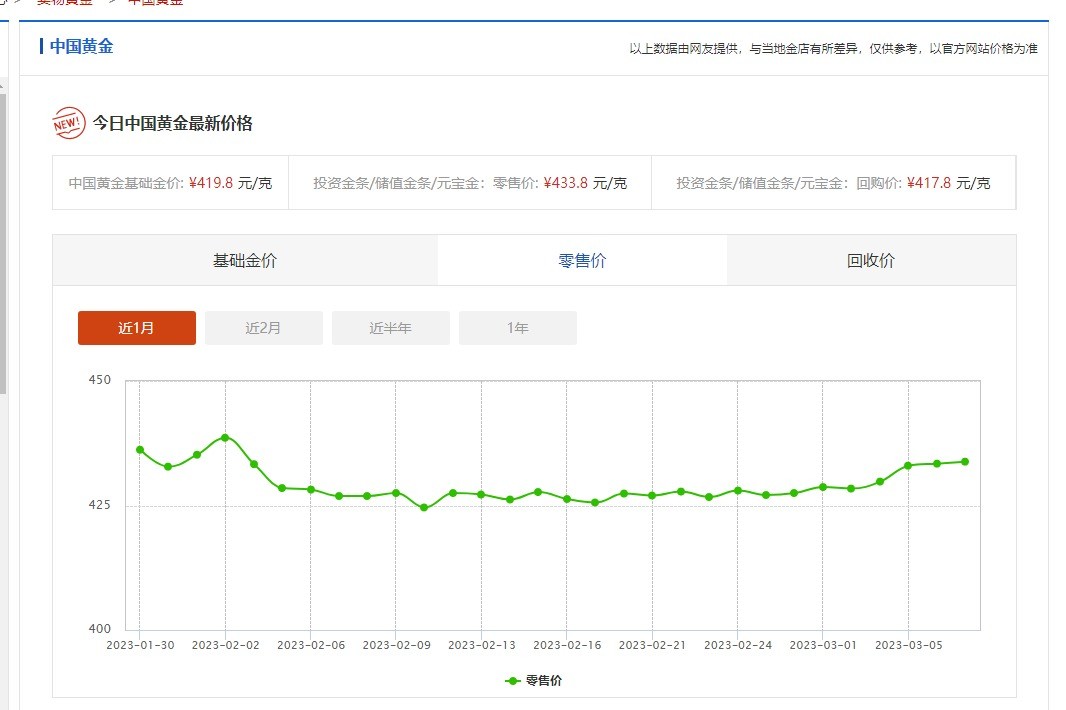Select the 近1月 range button

point(137,328)
